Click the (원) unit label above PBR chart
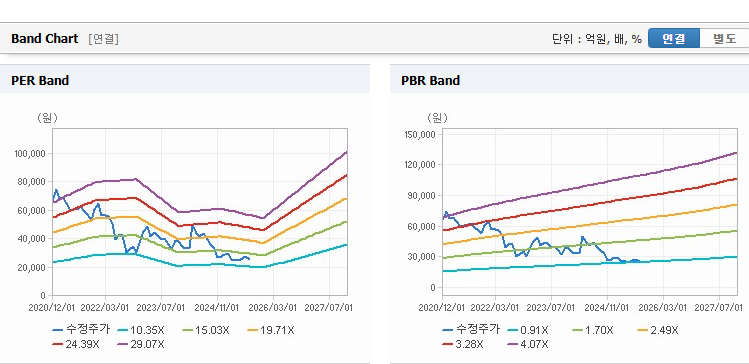The width and height of the screenshot is (749, 364). tap(438, 118)
